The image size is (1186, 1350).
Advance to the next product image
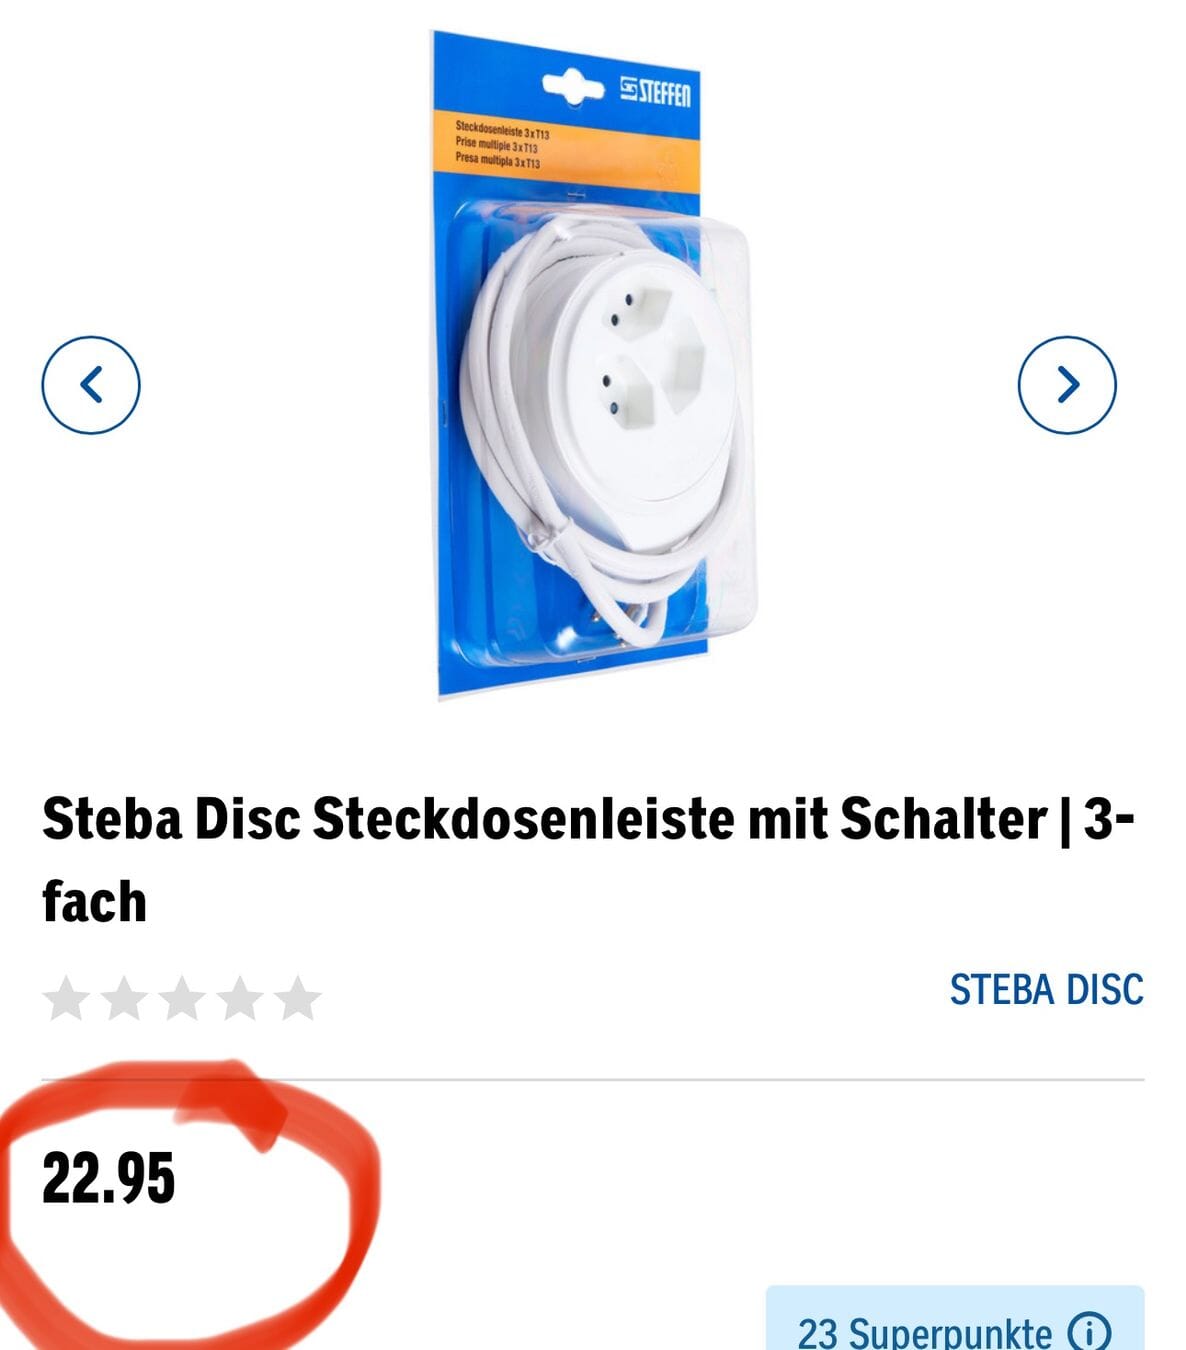click(1067, 385)
